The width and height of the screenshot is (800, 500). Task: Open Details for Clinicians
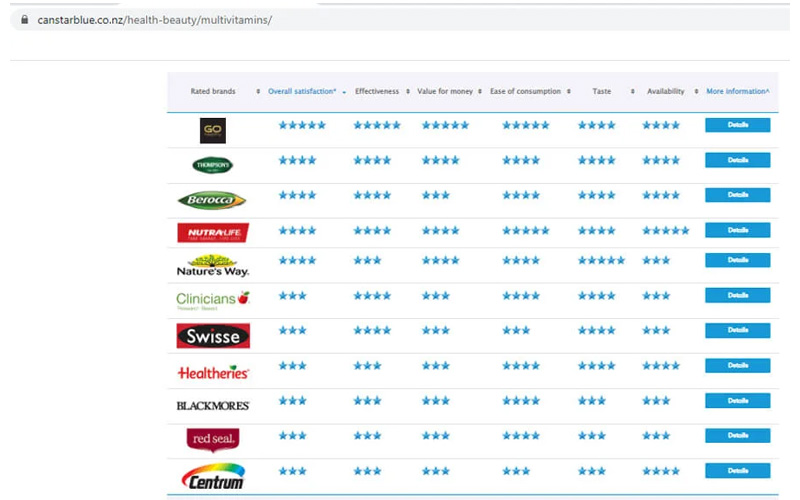click(x=738, y=295)
